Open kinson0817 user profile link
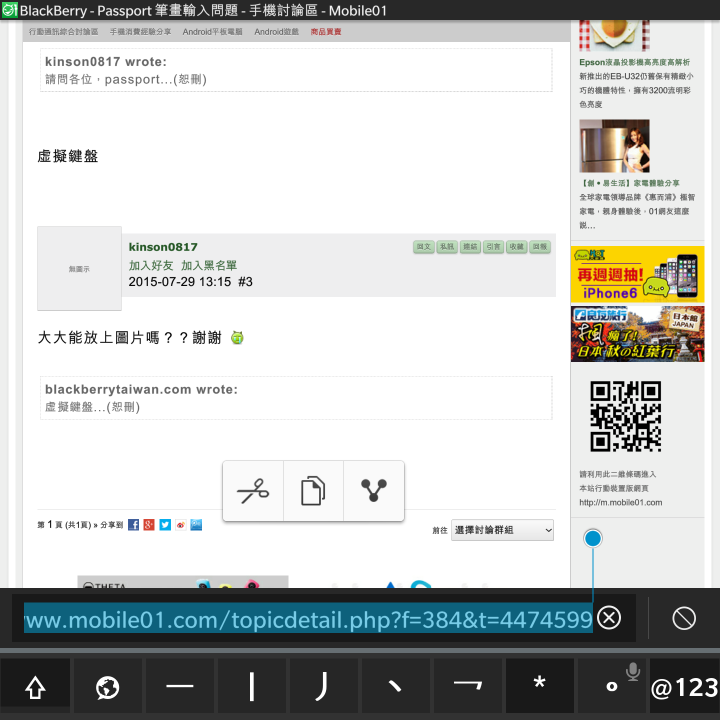Screen dimensions: 720x720 [x=163, y=247]
